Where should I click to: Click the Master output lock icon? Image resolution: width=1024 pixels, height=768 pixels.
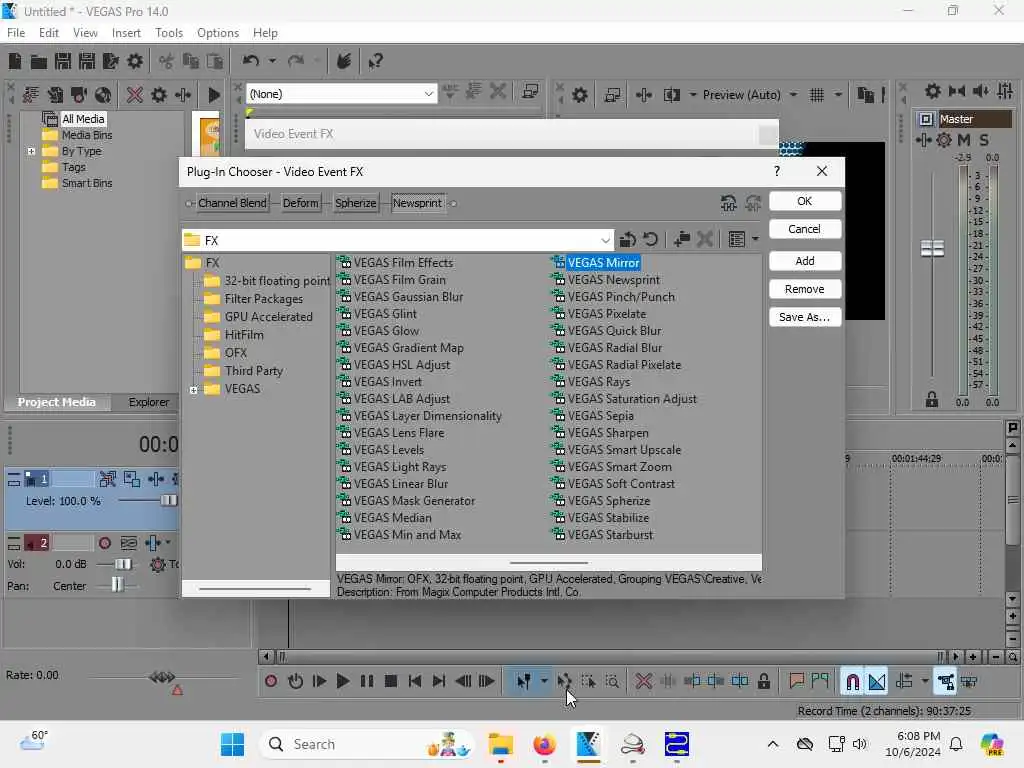[932, 400]
